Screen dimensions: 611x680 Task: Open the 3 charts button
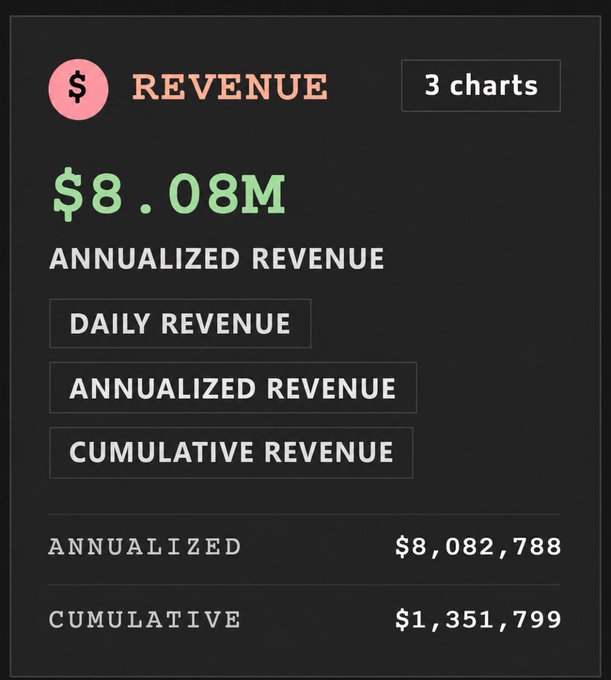point(481,85)
